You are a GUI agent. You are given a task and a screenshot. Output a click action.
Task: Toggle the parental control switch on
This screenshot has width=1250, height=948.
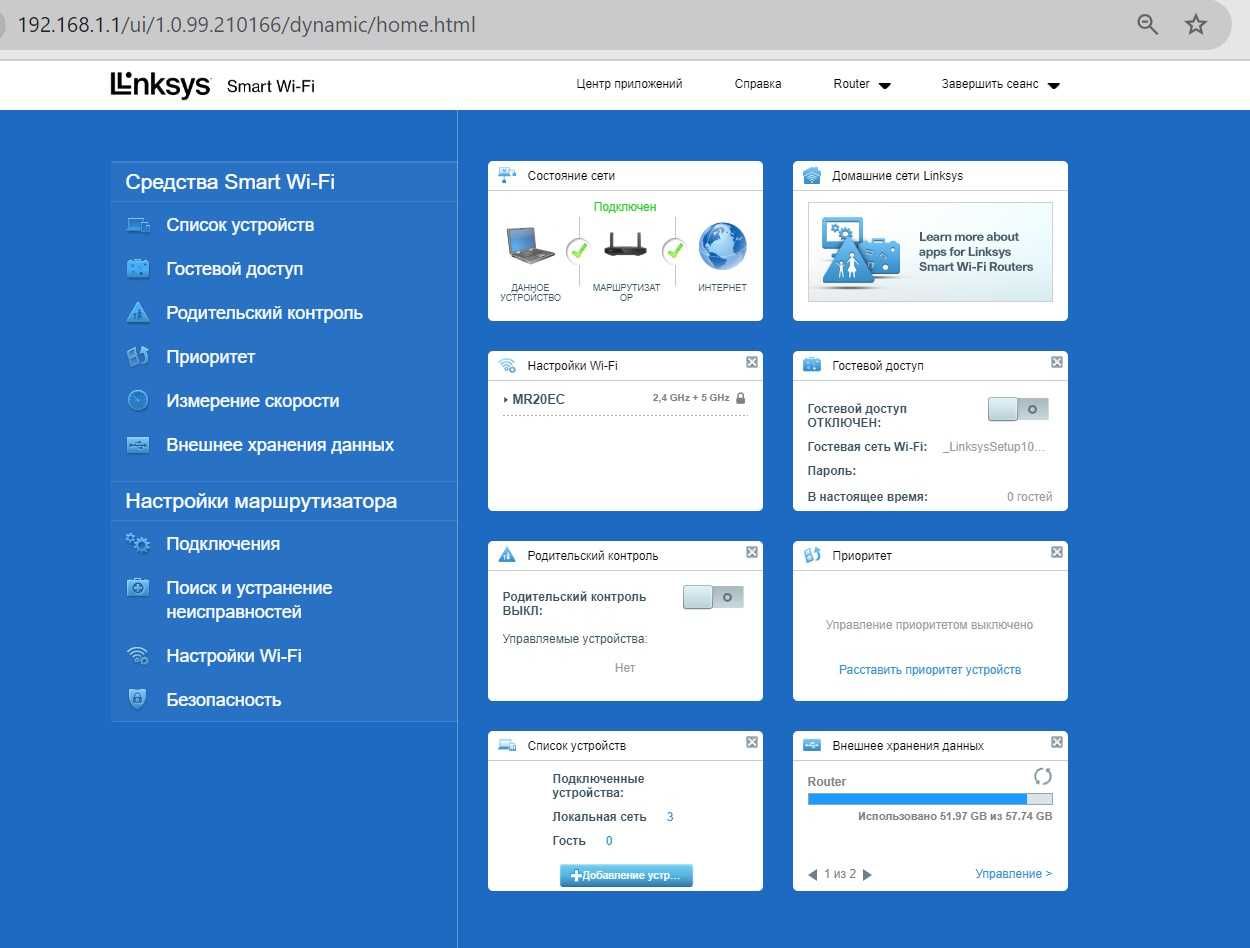tap(713, 597)
